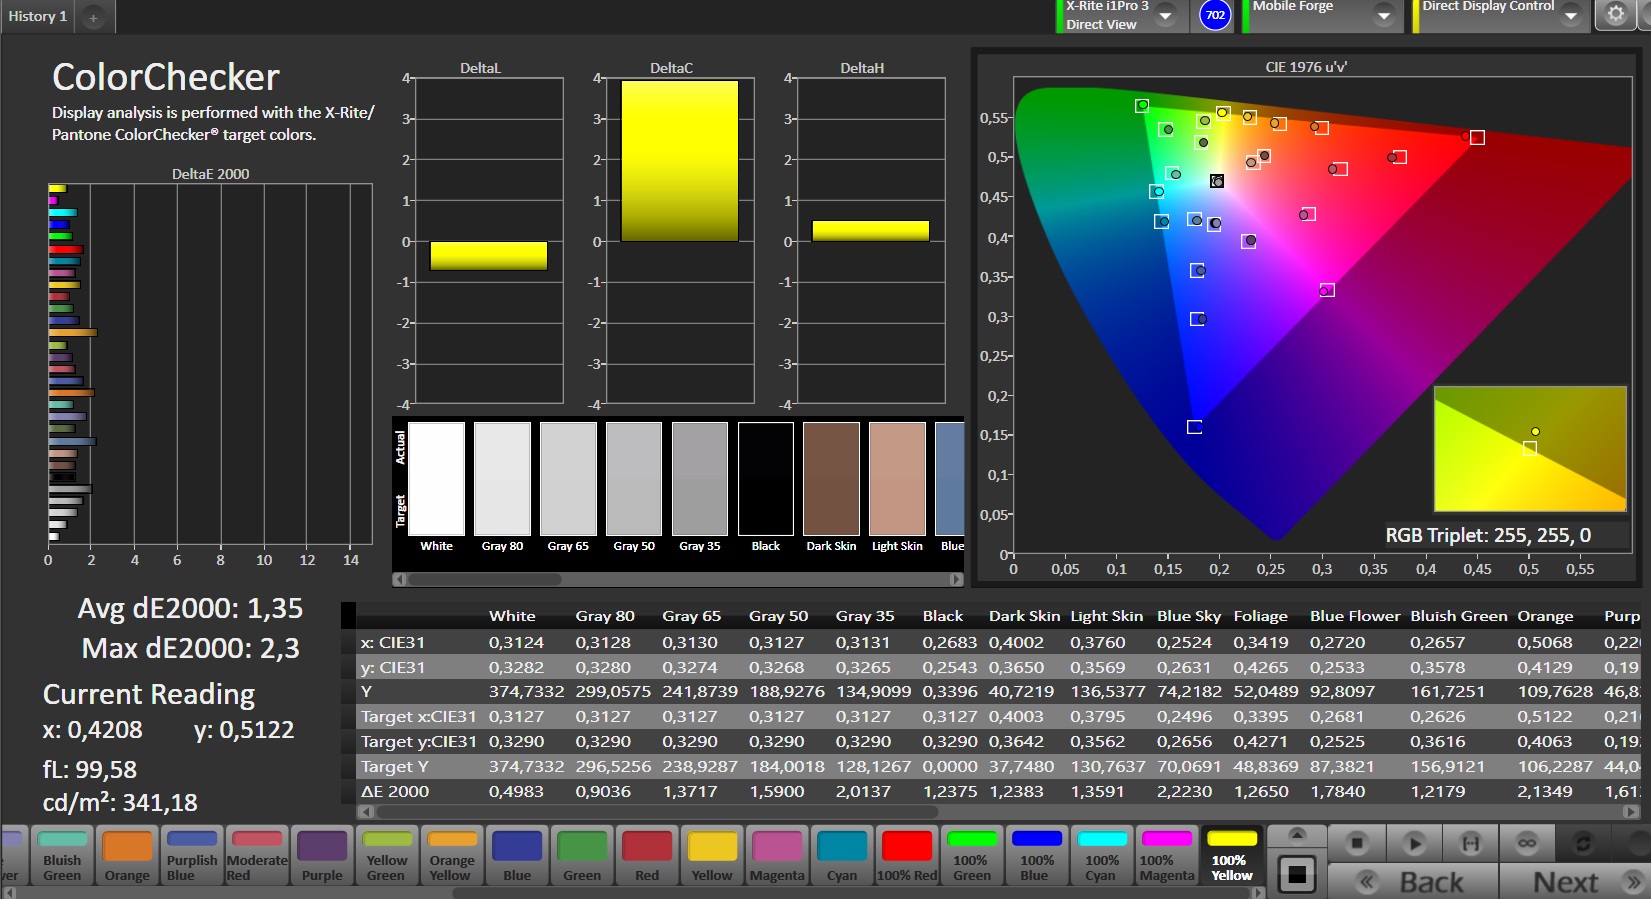
Task: Click the single-read bracket icon
Action: click(1471, 843)
